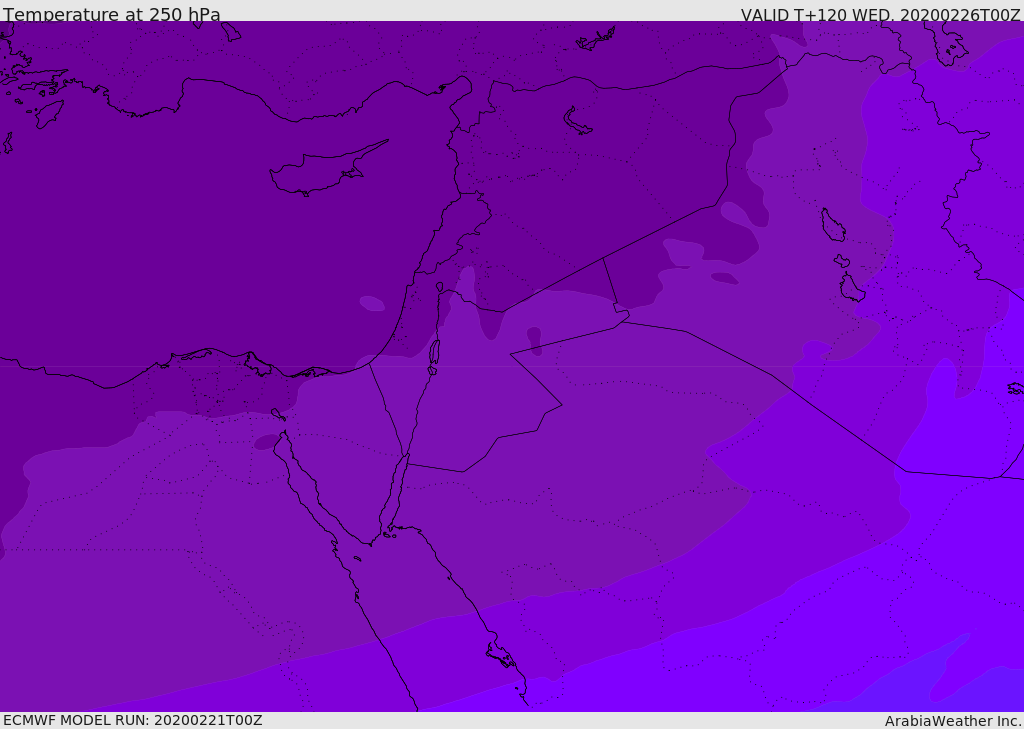Click the 'ECMWF MODEL RUN: 20200221T00Z' footer text
Image resolution: width=1024 pixels, height=729 pixels.
[x=133, y=720]
